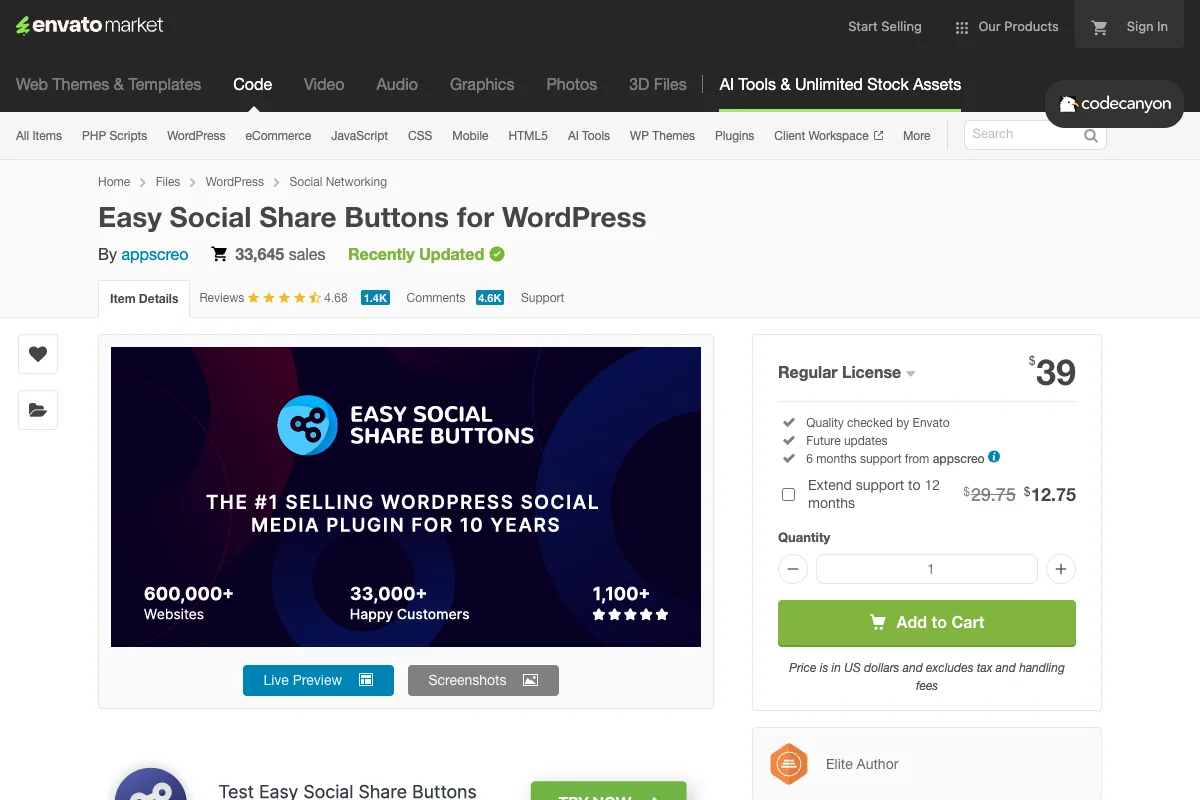This screenshot has height=800, width=1200.
Task: Select the Audio menu item
Action: (397, 85)
